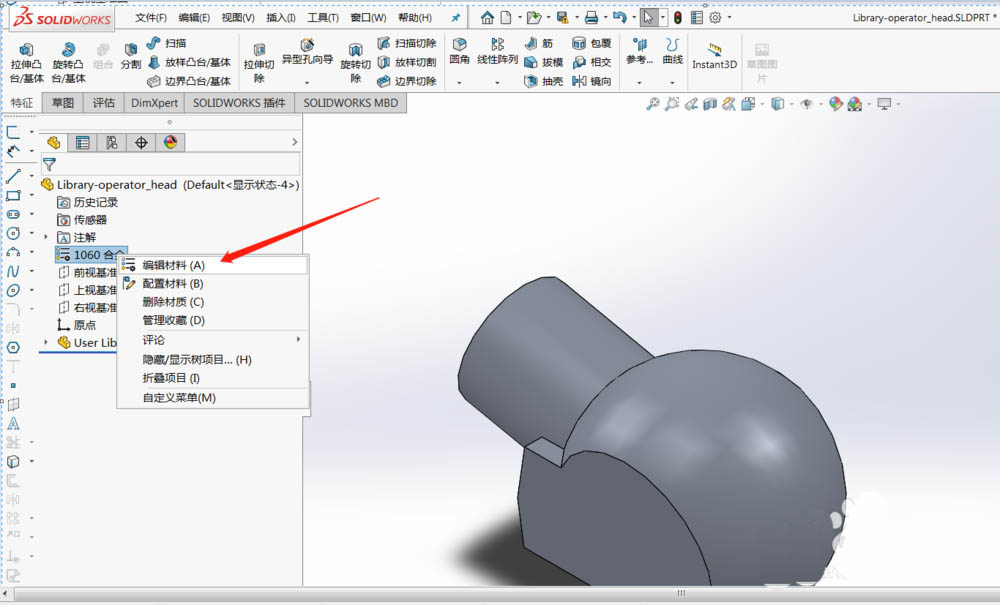Switch to the 评估 tab
The image size is (1000, 605).
[103, 103]
